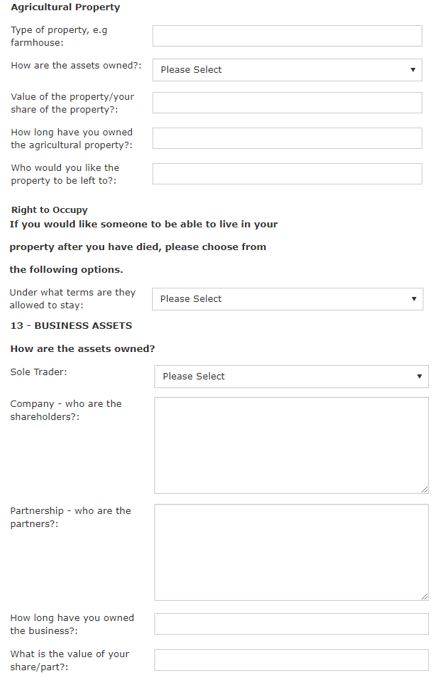
Task: Click the resize grip of the Partnership partners text area
Action: 425,597
